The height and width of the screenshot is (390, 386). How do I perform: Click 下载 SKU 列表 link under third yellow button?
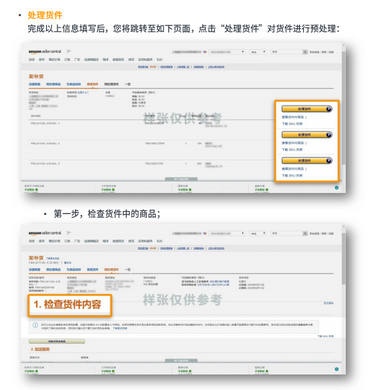[292, 175]
